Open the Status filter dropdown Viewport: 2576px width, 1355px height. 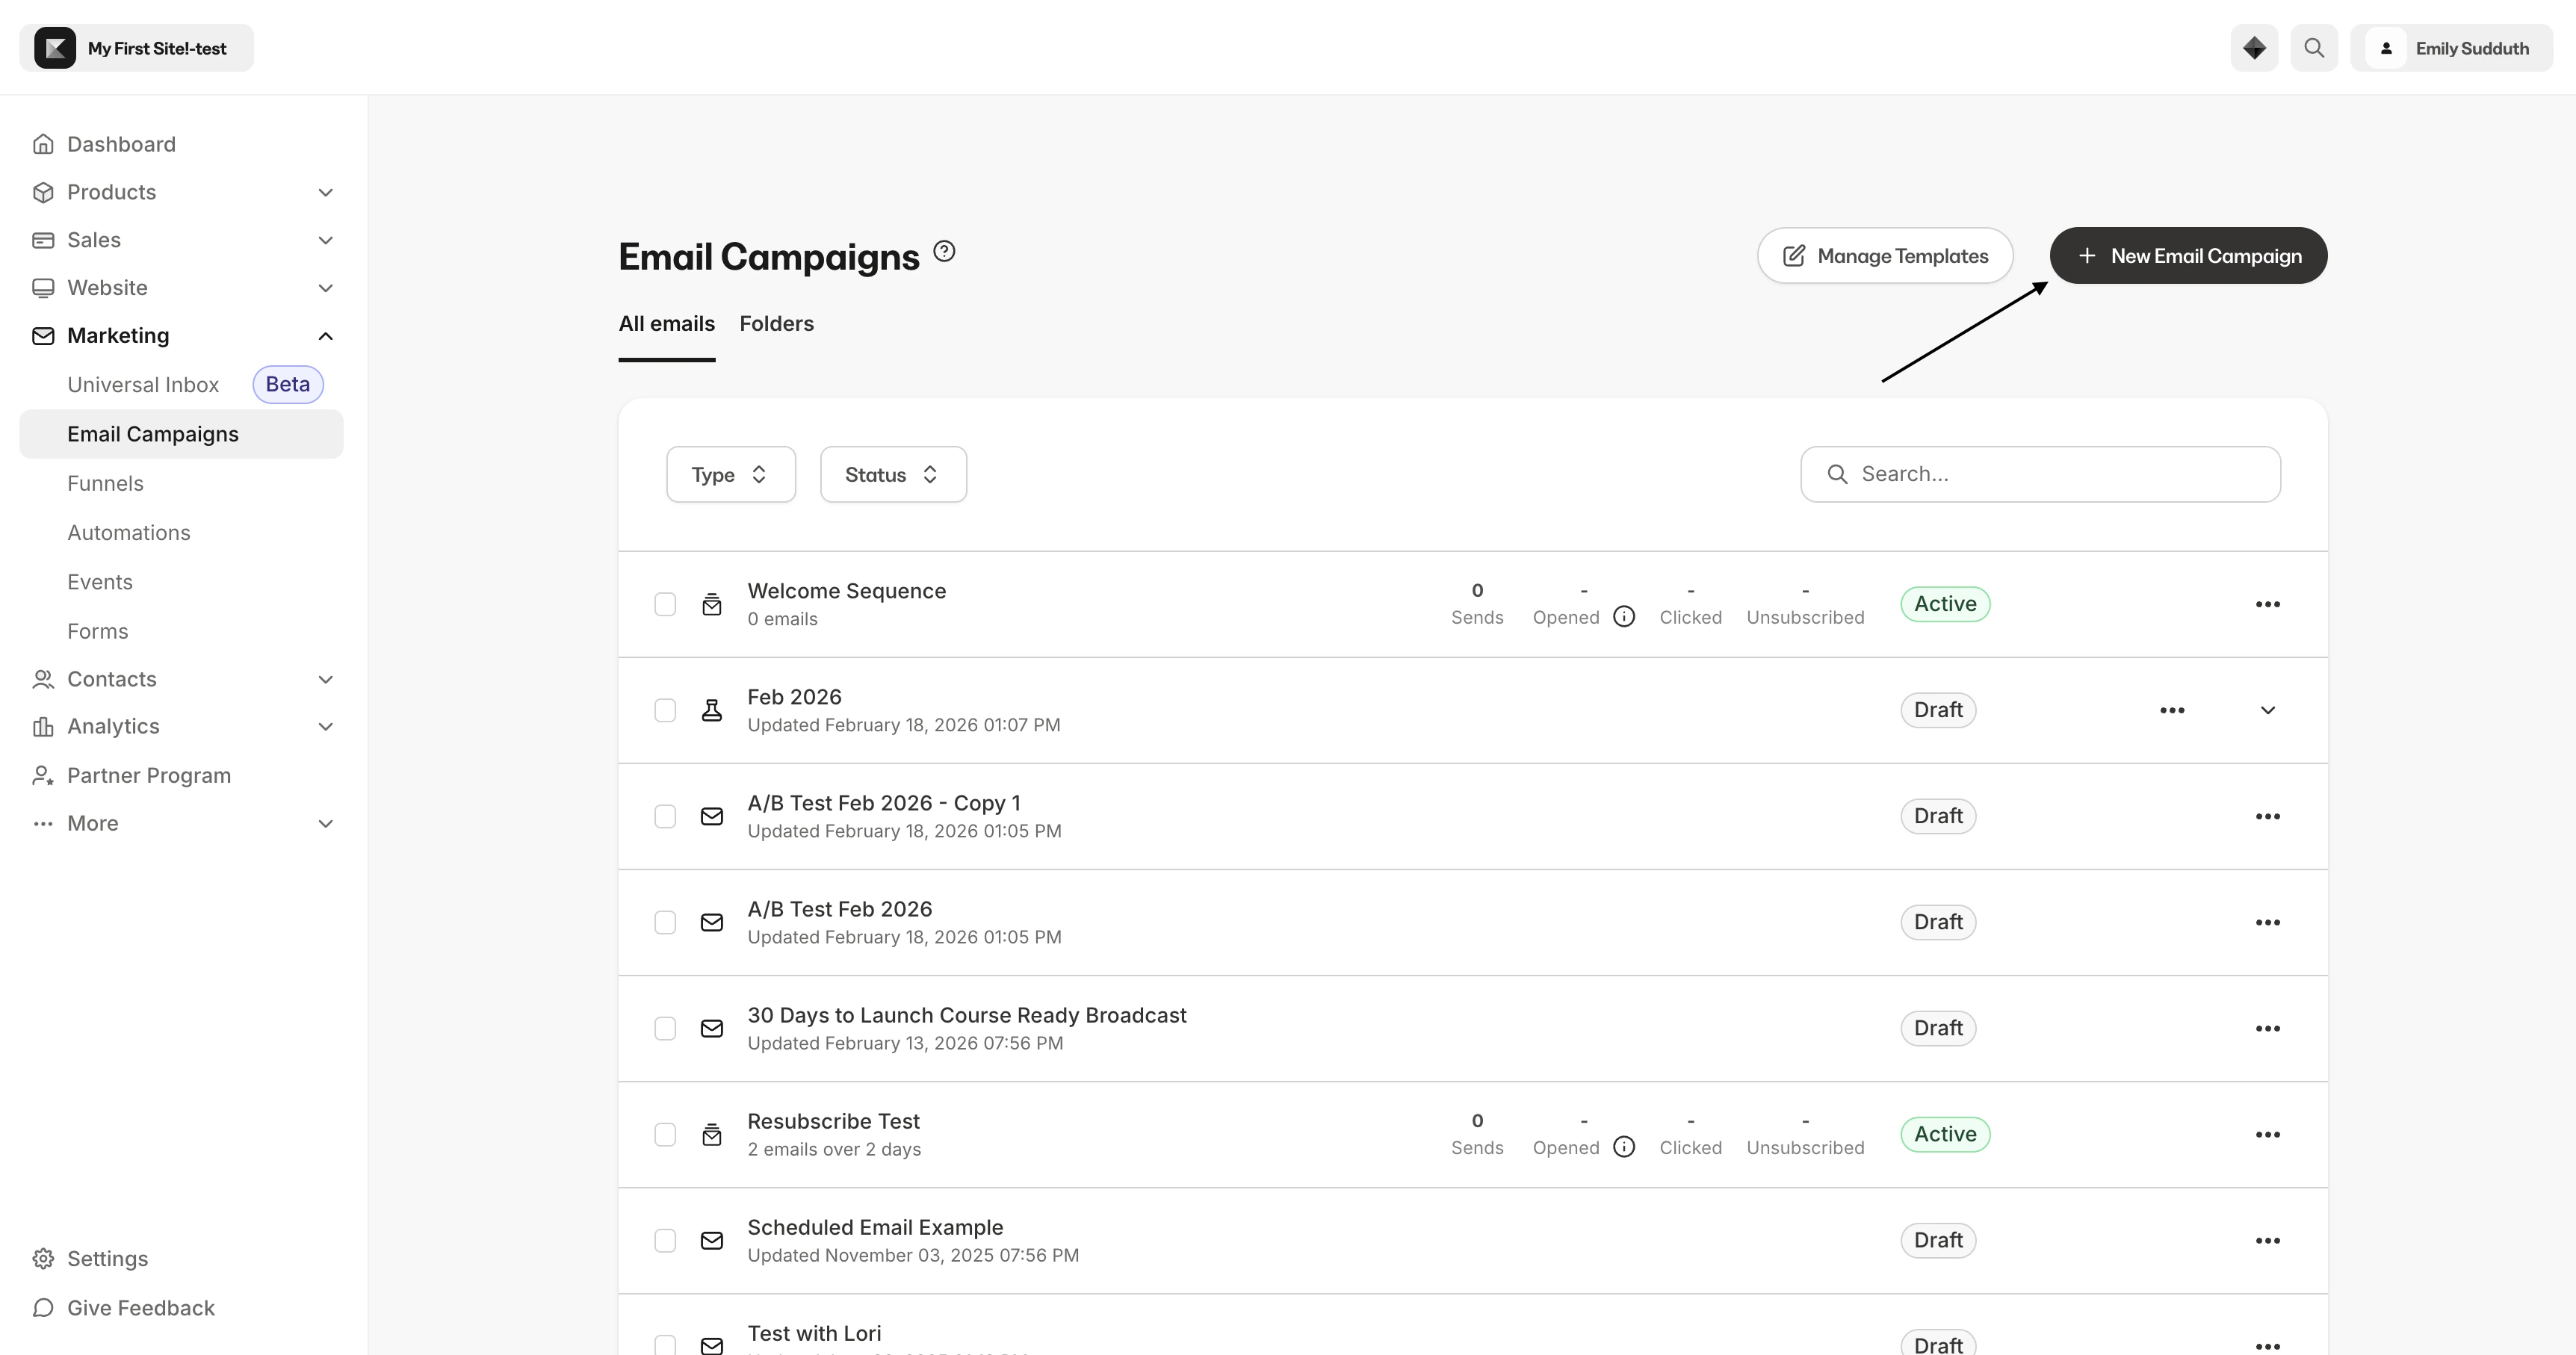[891, 473]
